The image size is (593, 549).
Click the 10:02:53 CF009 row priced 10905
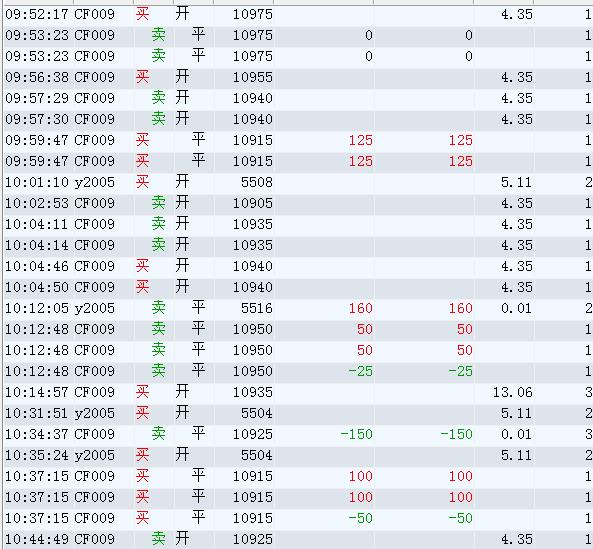[x=298, y=203]
